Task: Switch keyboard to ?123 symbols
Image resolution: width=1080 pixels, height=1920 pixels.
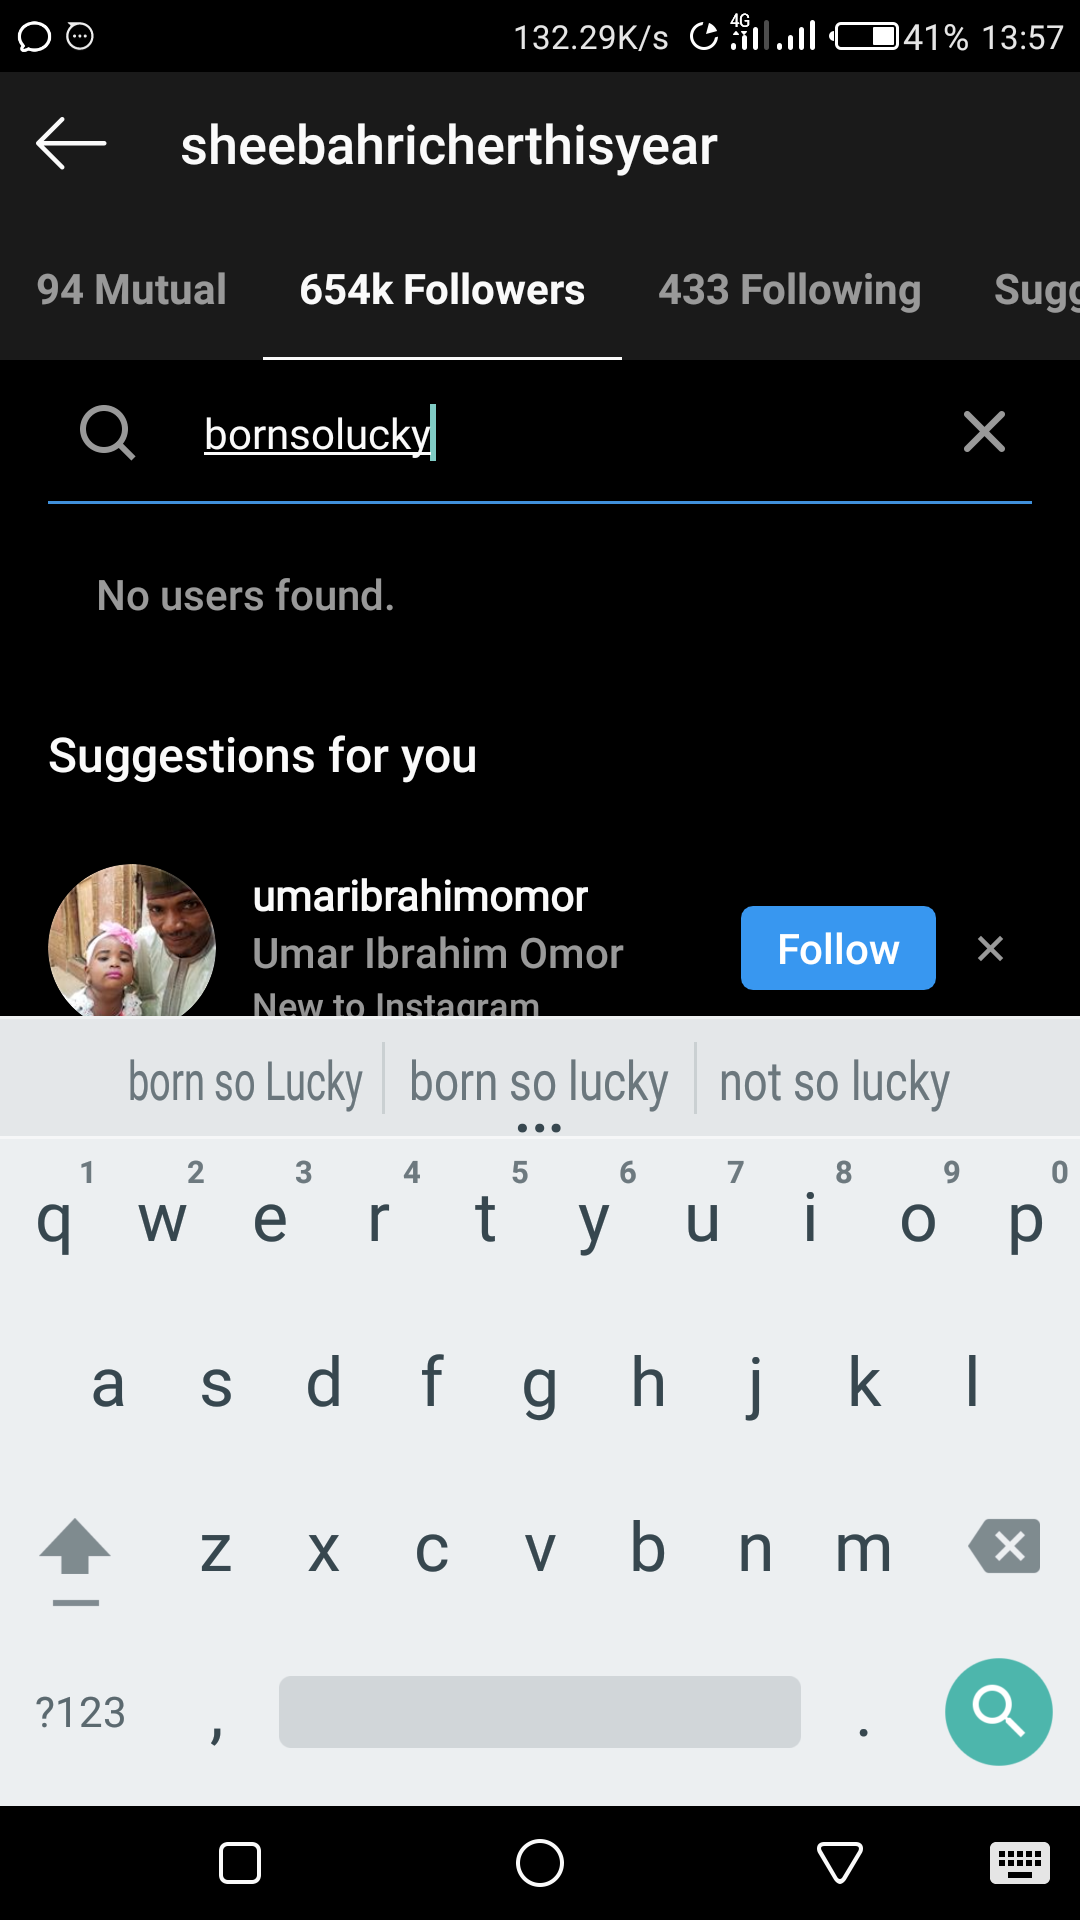Action: [x=80, y=1712]
